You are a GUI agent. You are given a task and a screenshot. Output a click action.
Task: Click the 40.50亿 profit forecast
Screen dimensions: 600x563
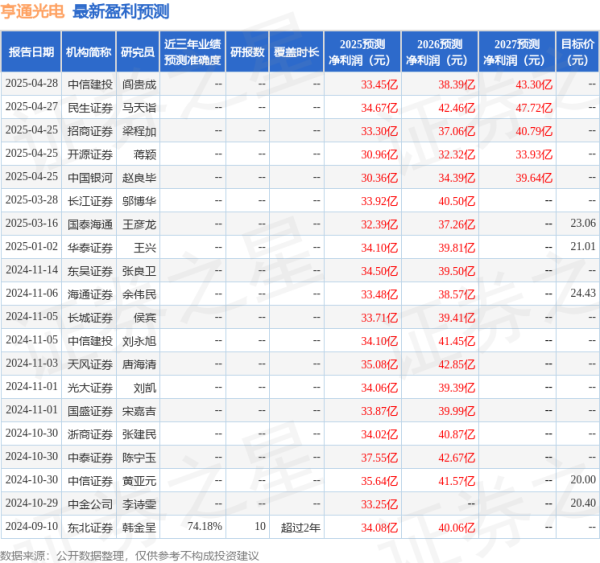(x=457, y=201)
